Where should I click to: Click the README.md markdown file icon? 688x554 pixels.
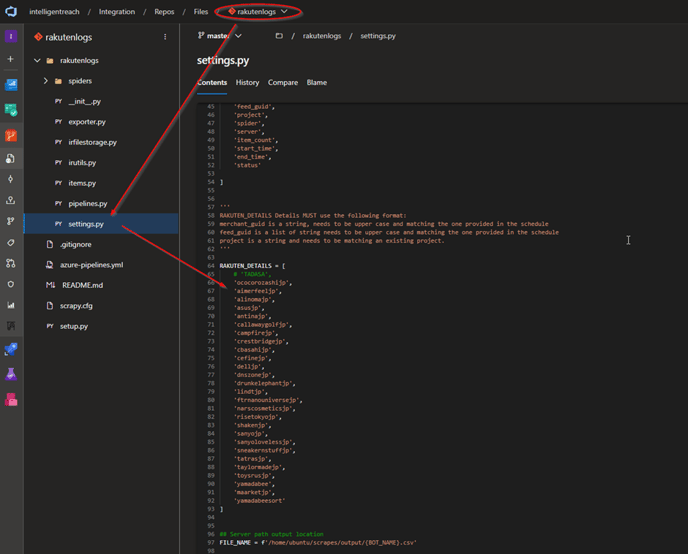[x=50, y=285]
